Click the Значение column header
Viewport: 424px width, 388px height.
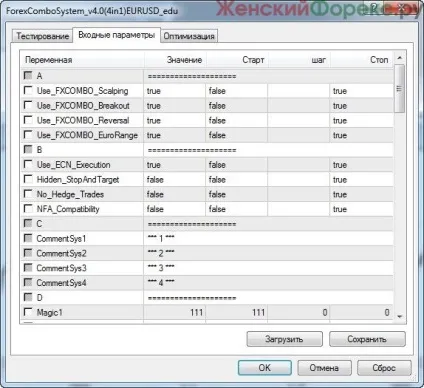pyautogui.click(x=175, y=60)
